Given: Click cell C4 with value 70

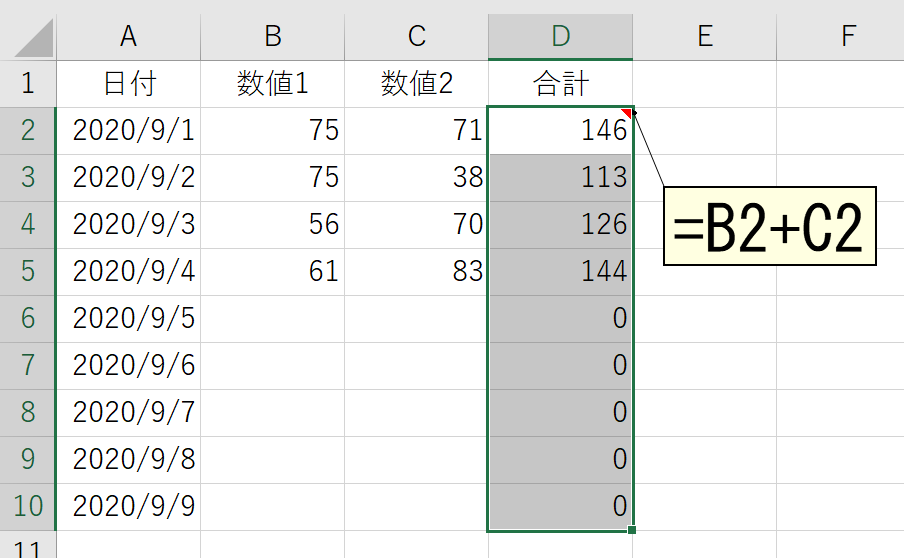Looking at the screenshot, I should 417,225.
